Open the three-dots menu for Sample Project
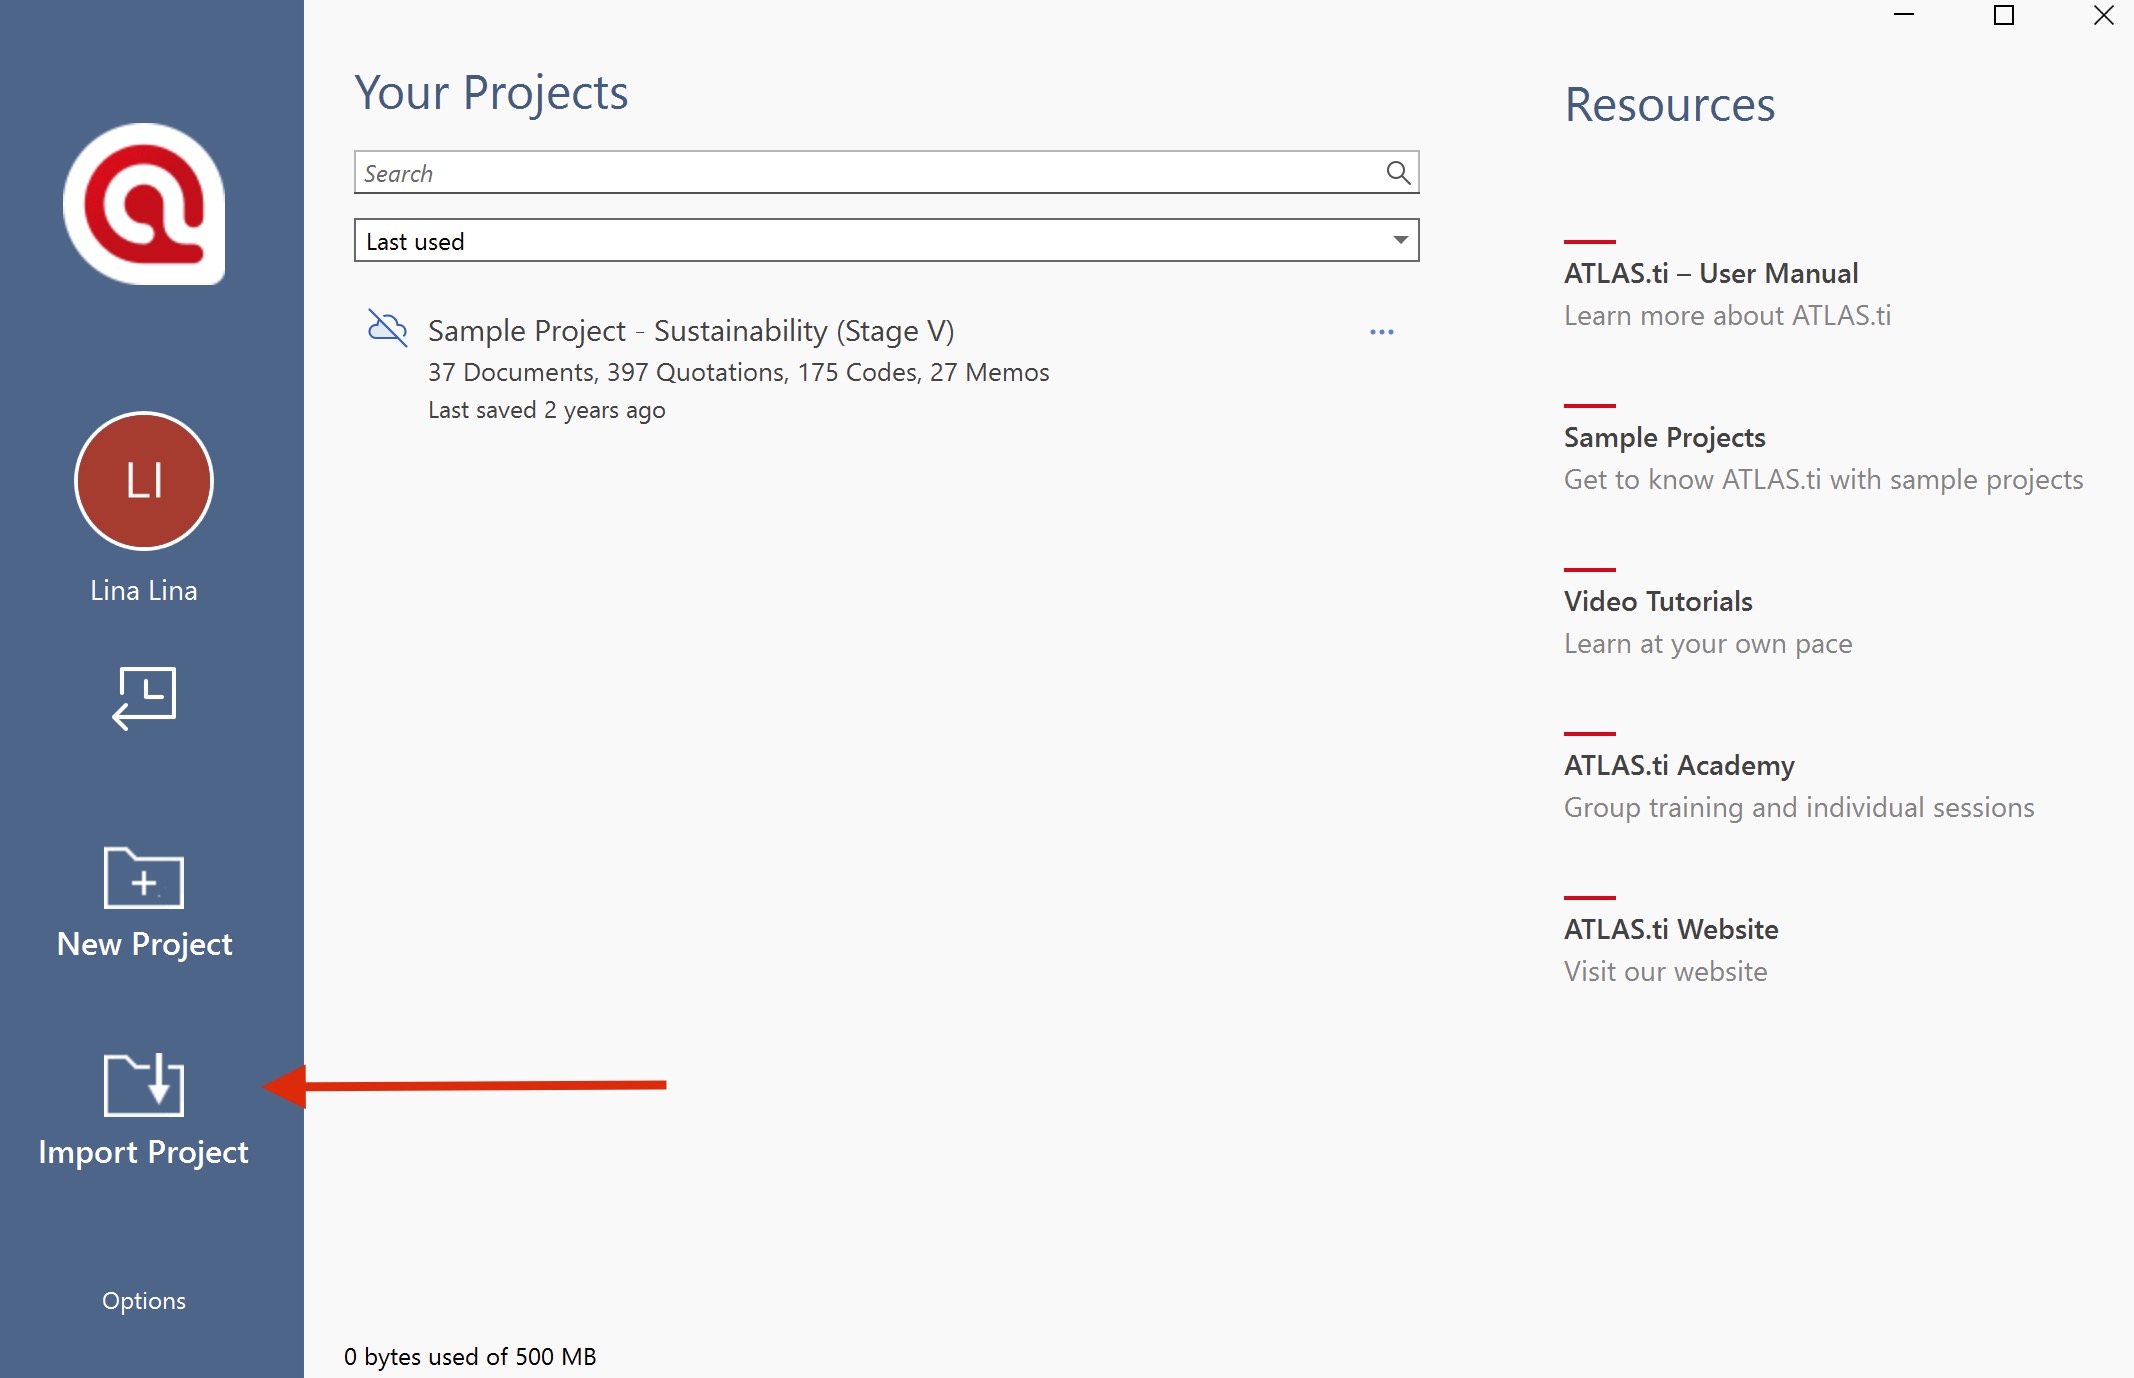2134x1378 pixels. (1381, 332)
